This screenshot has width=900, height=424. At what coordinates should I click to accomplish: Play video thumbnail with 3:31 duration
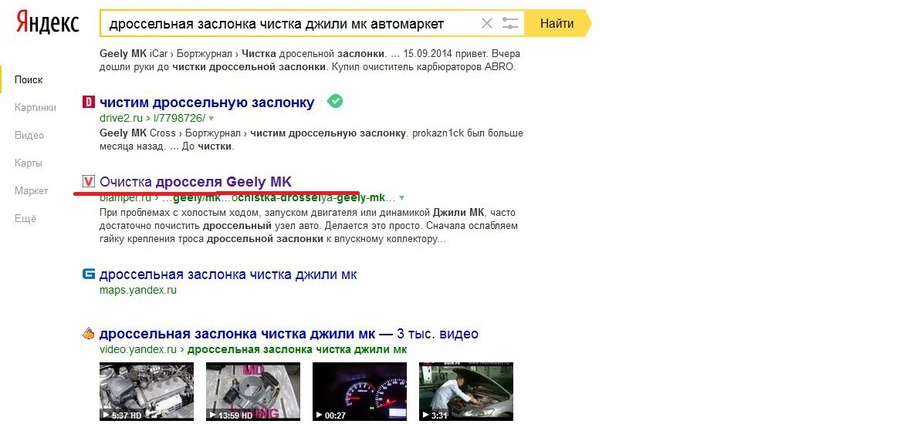(x=466, y=391)
